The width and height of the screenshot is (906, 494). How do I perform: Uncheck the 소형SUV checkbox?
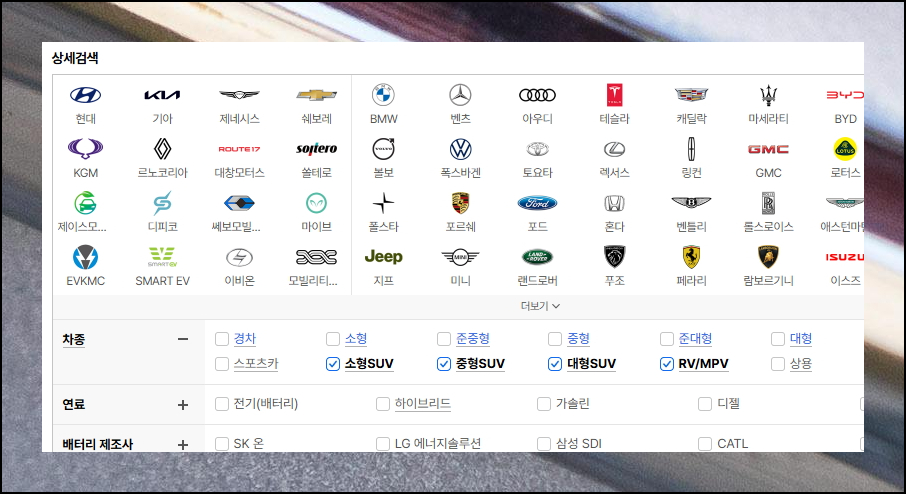coord(333,363)
